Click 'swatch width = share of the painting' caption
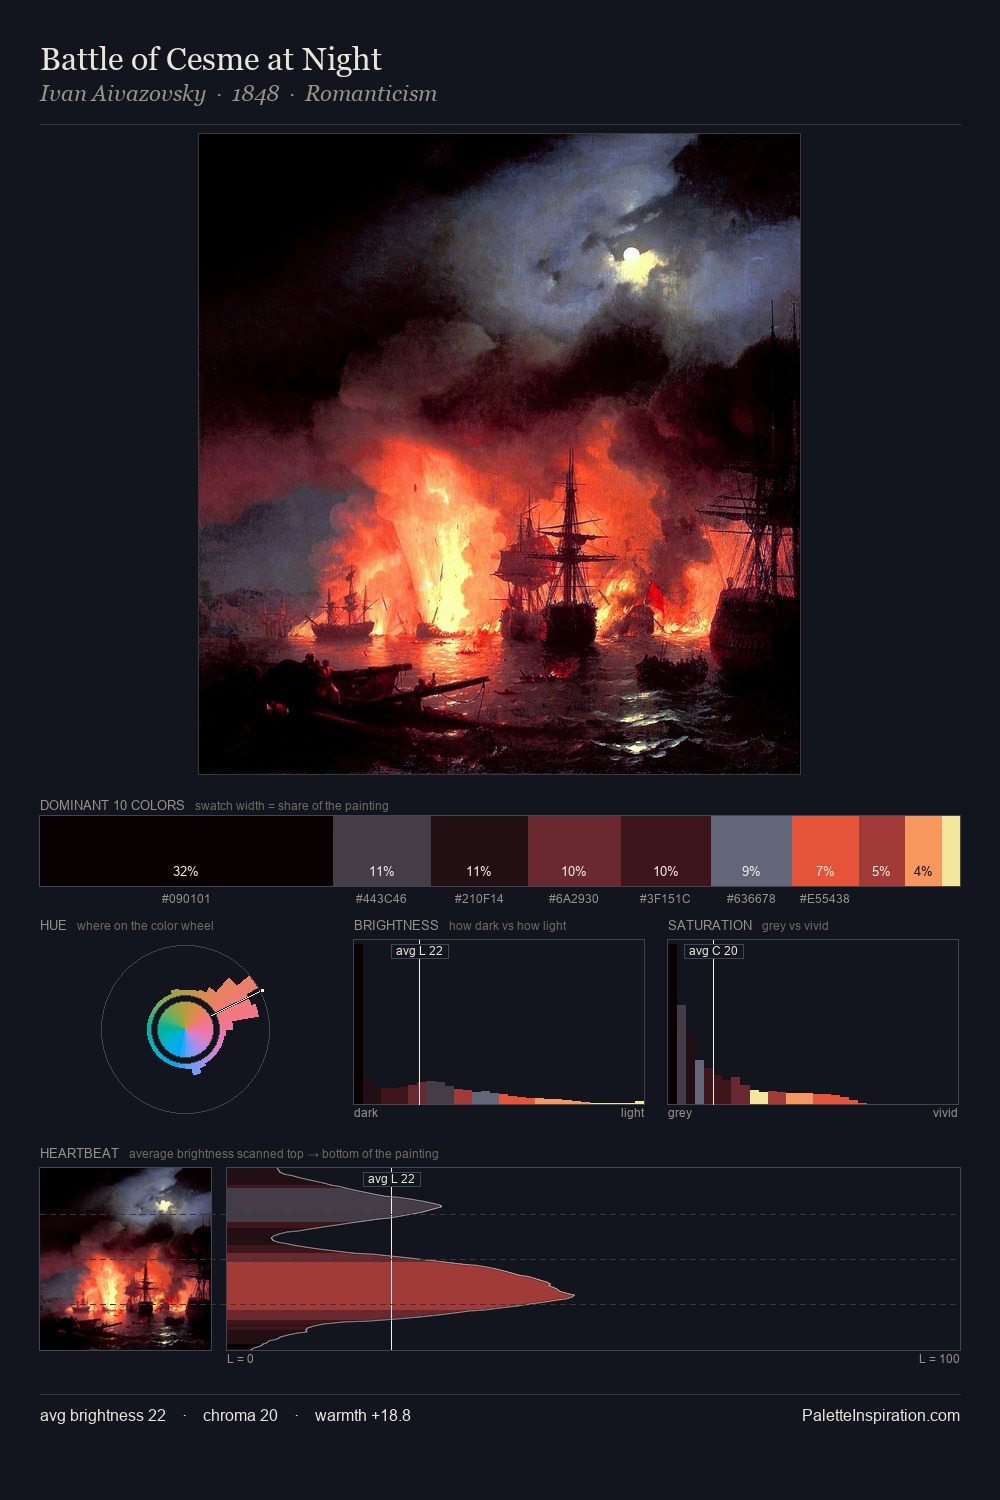1000x1500 pixels. 292,806
